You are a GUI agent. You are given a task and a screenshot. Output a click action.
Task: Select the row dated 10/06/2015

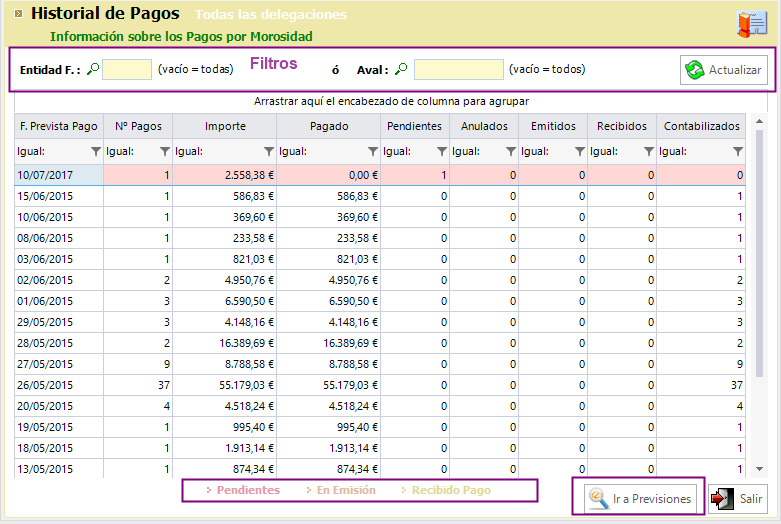380,217
